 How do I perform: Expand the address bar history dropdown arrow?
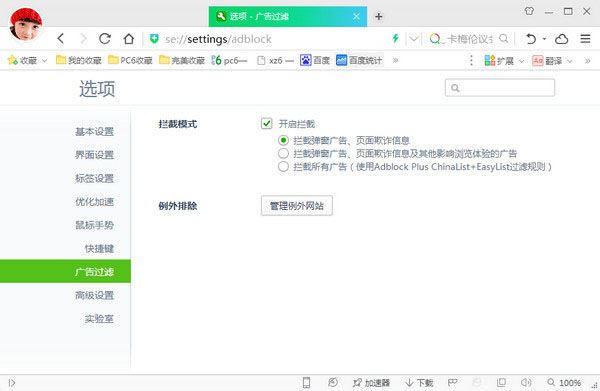click(x=414, y=39)
